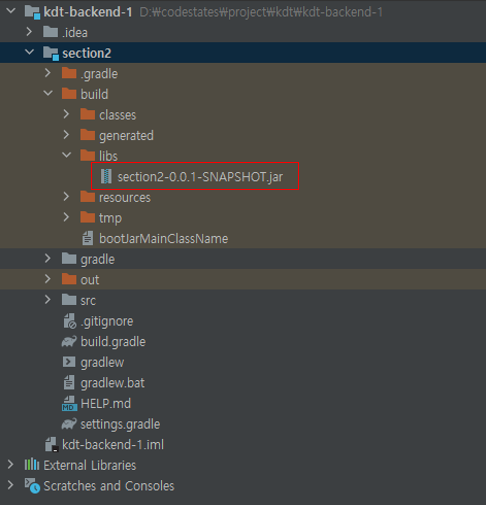Select the kdt-backend-1.iml file name
486x505 pixels.
tap(113, 445)
